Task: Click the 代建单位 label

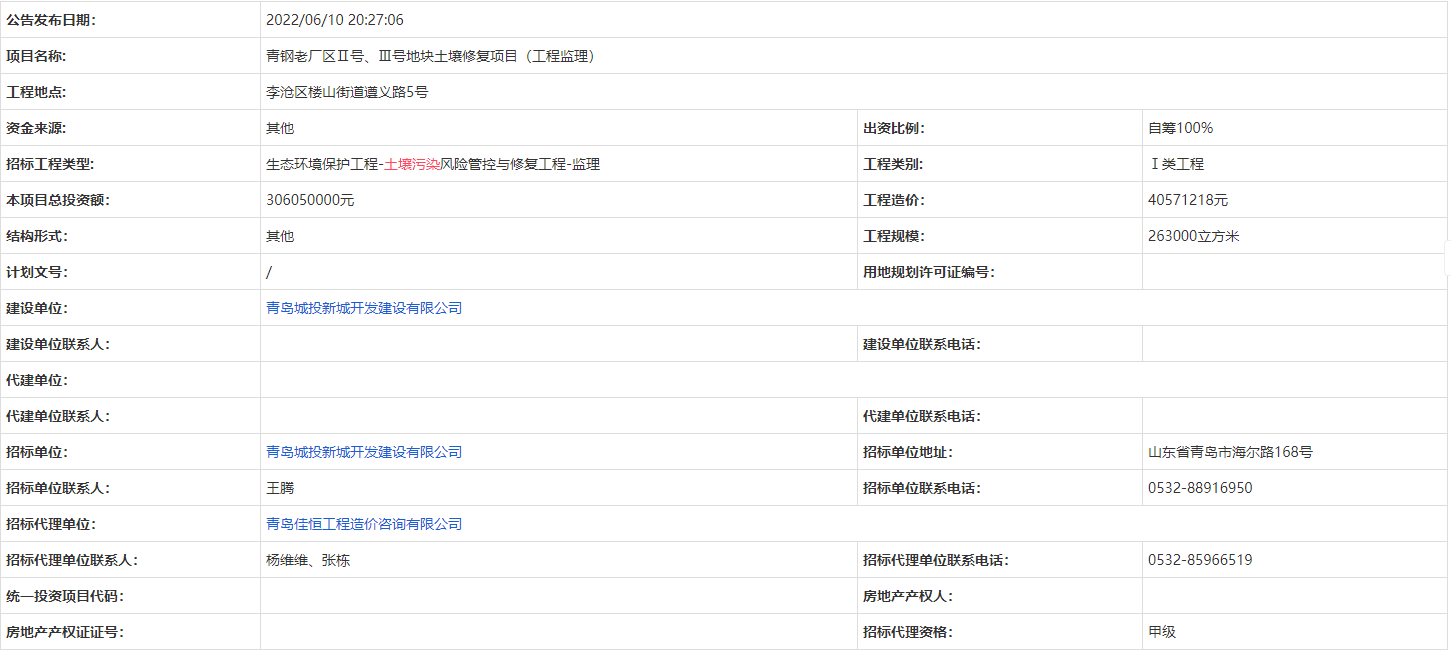Action: [36, 380]
